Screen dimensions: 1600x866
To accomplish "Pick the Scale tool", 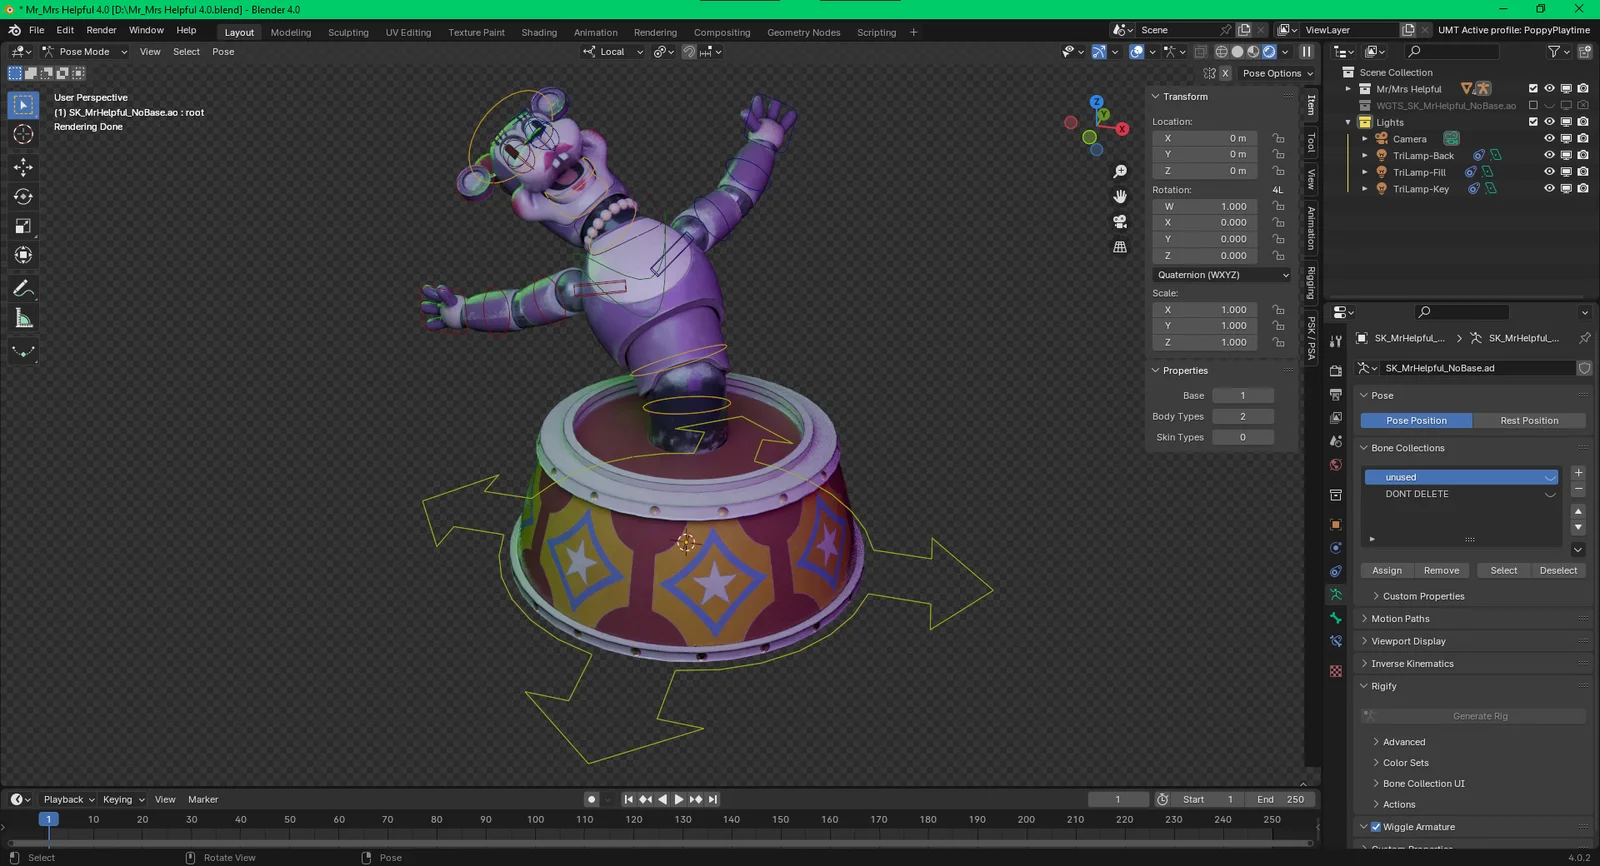I will (x=23, y=226).
